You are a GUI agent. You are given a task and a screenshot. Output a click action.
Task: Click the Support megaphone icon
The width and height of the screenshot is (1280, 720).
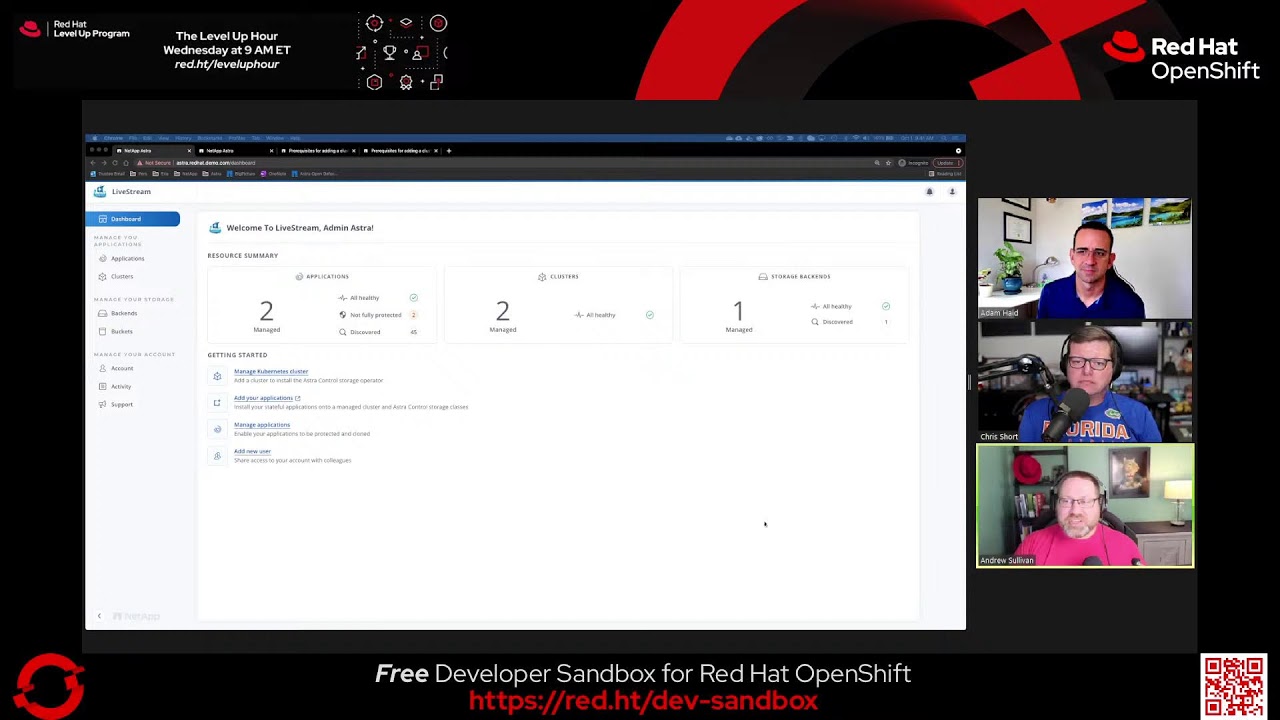[x=102, y=404]
